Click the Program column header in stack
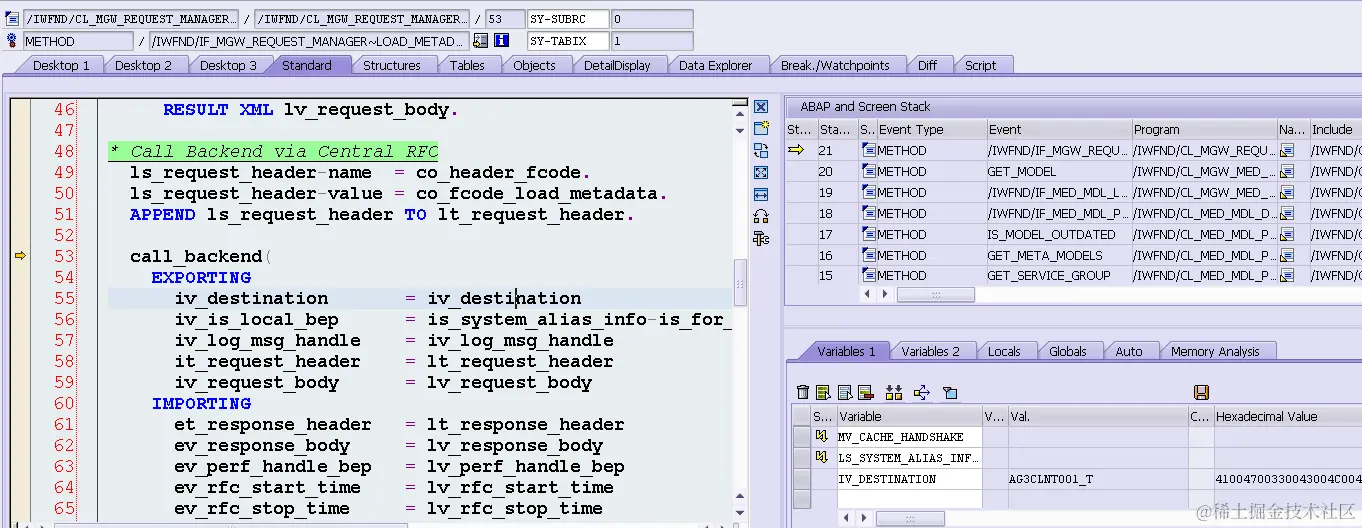 tap(1204, 129)
